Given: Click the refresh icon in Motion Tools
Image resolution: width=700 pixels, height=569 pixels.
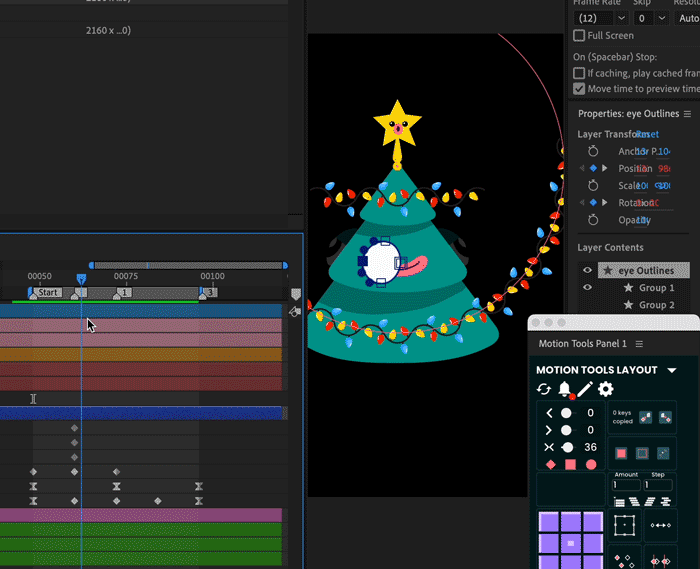Looking at the screenshot, I should (x=544, y=389).
